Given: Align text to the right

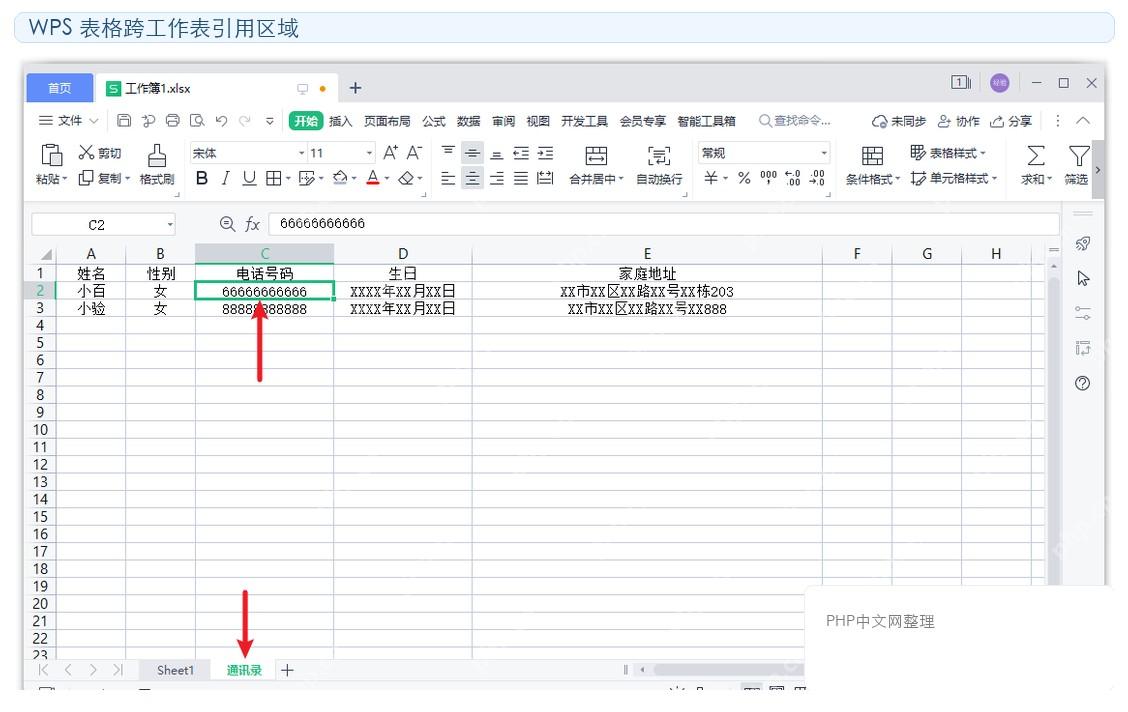Looking at the screenshot, I should point(496,178).
